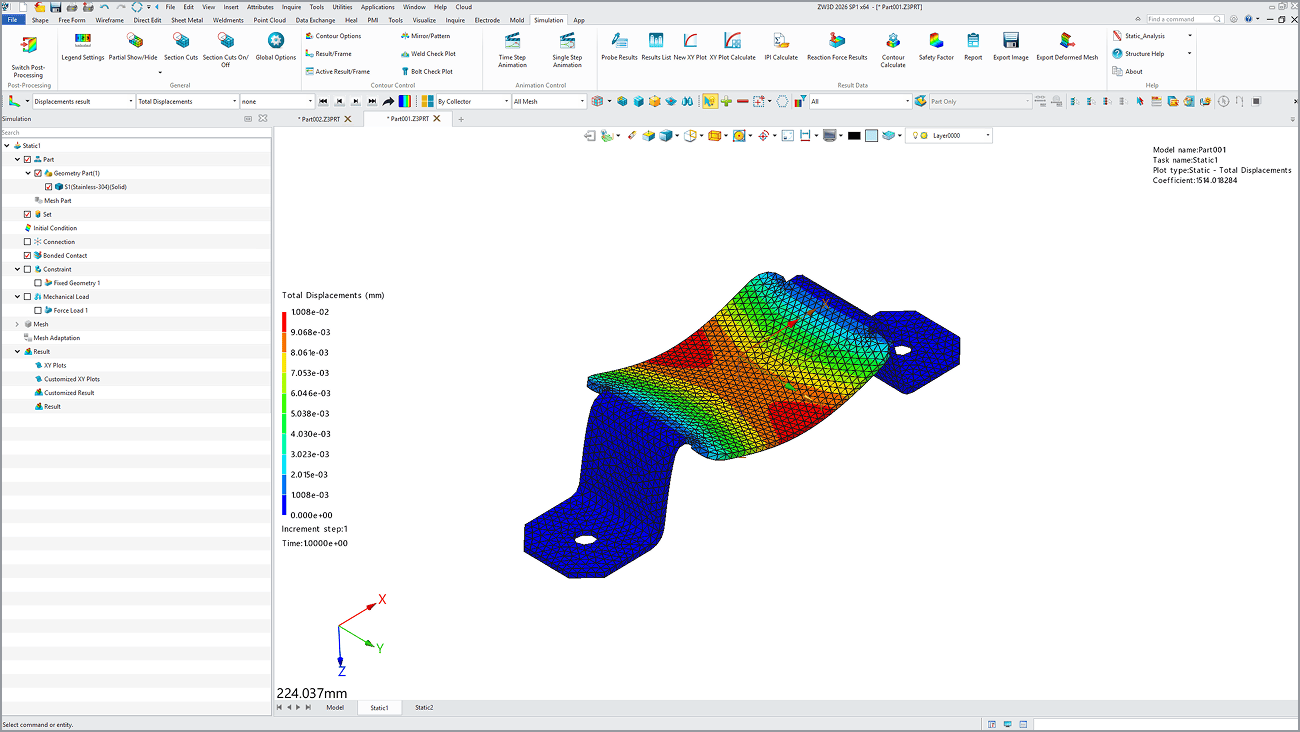The width and height of the screenshot is (1300, 732).
Task: Click the Export Deformed Mesh icon
Action: coord(1066,42)
